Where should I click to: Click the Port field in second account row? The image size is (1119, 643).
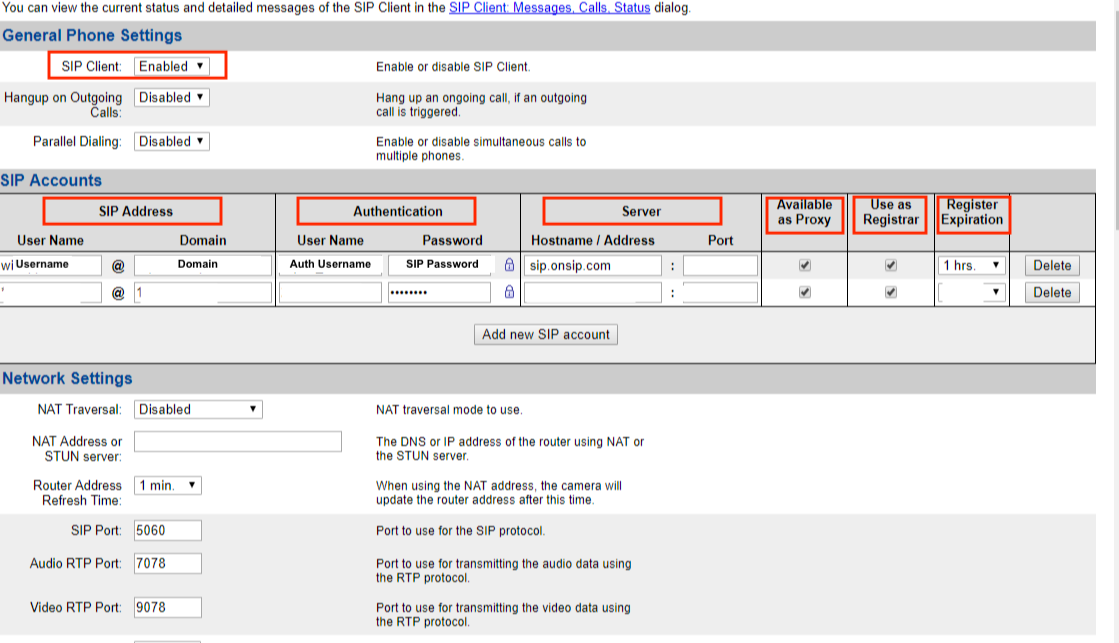coord(720,293)
